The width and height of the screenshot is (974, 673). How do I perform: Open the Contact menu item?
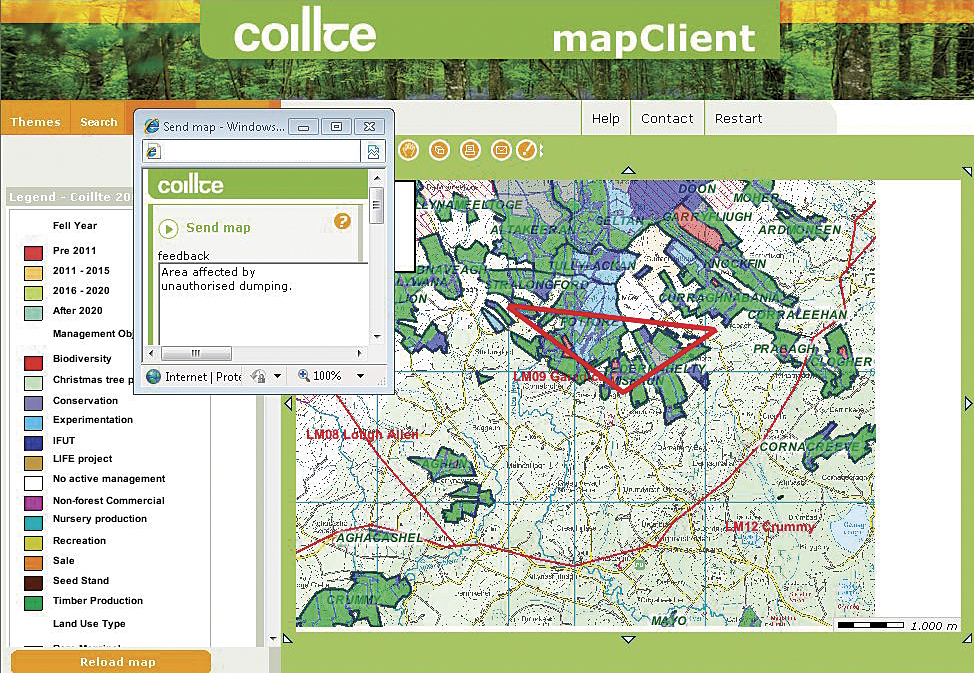(667, 118)
